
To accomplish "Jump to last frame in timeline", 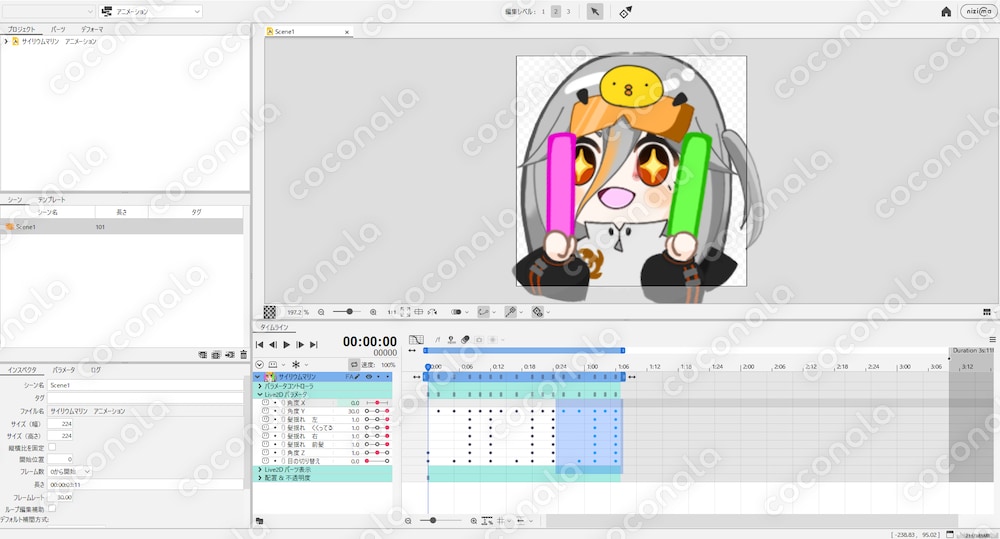I will (313, 344).
